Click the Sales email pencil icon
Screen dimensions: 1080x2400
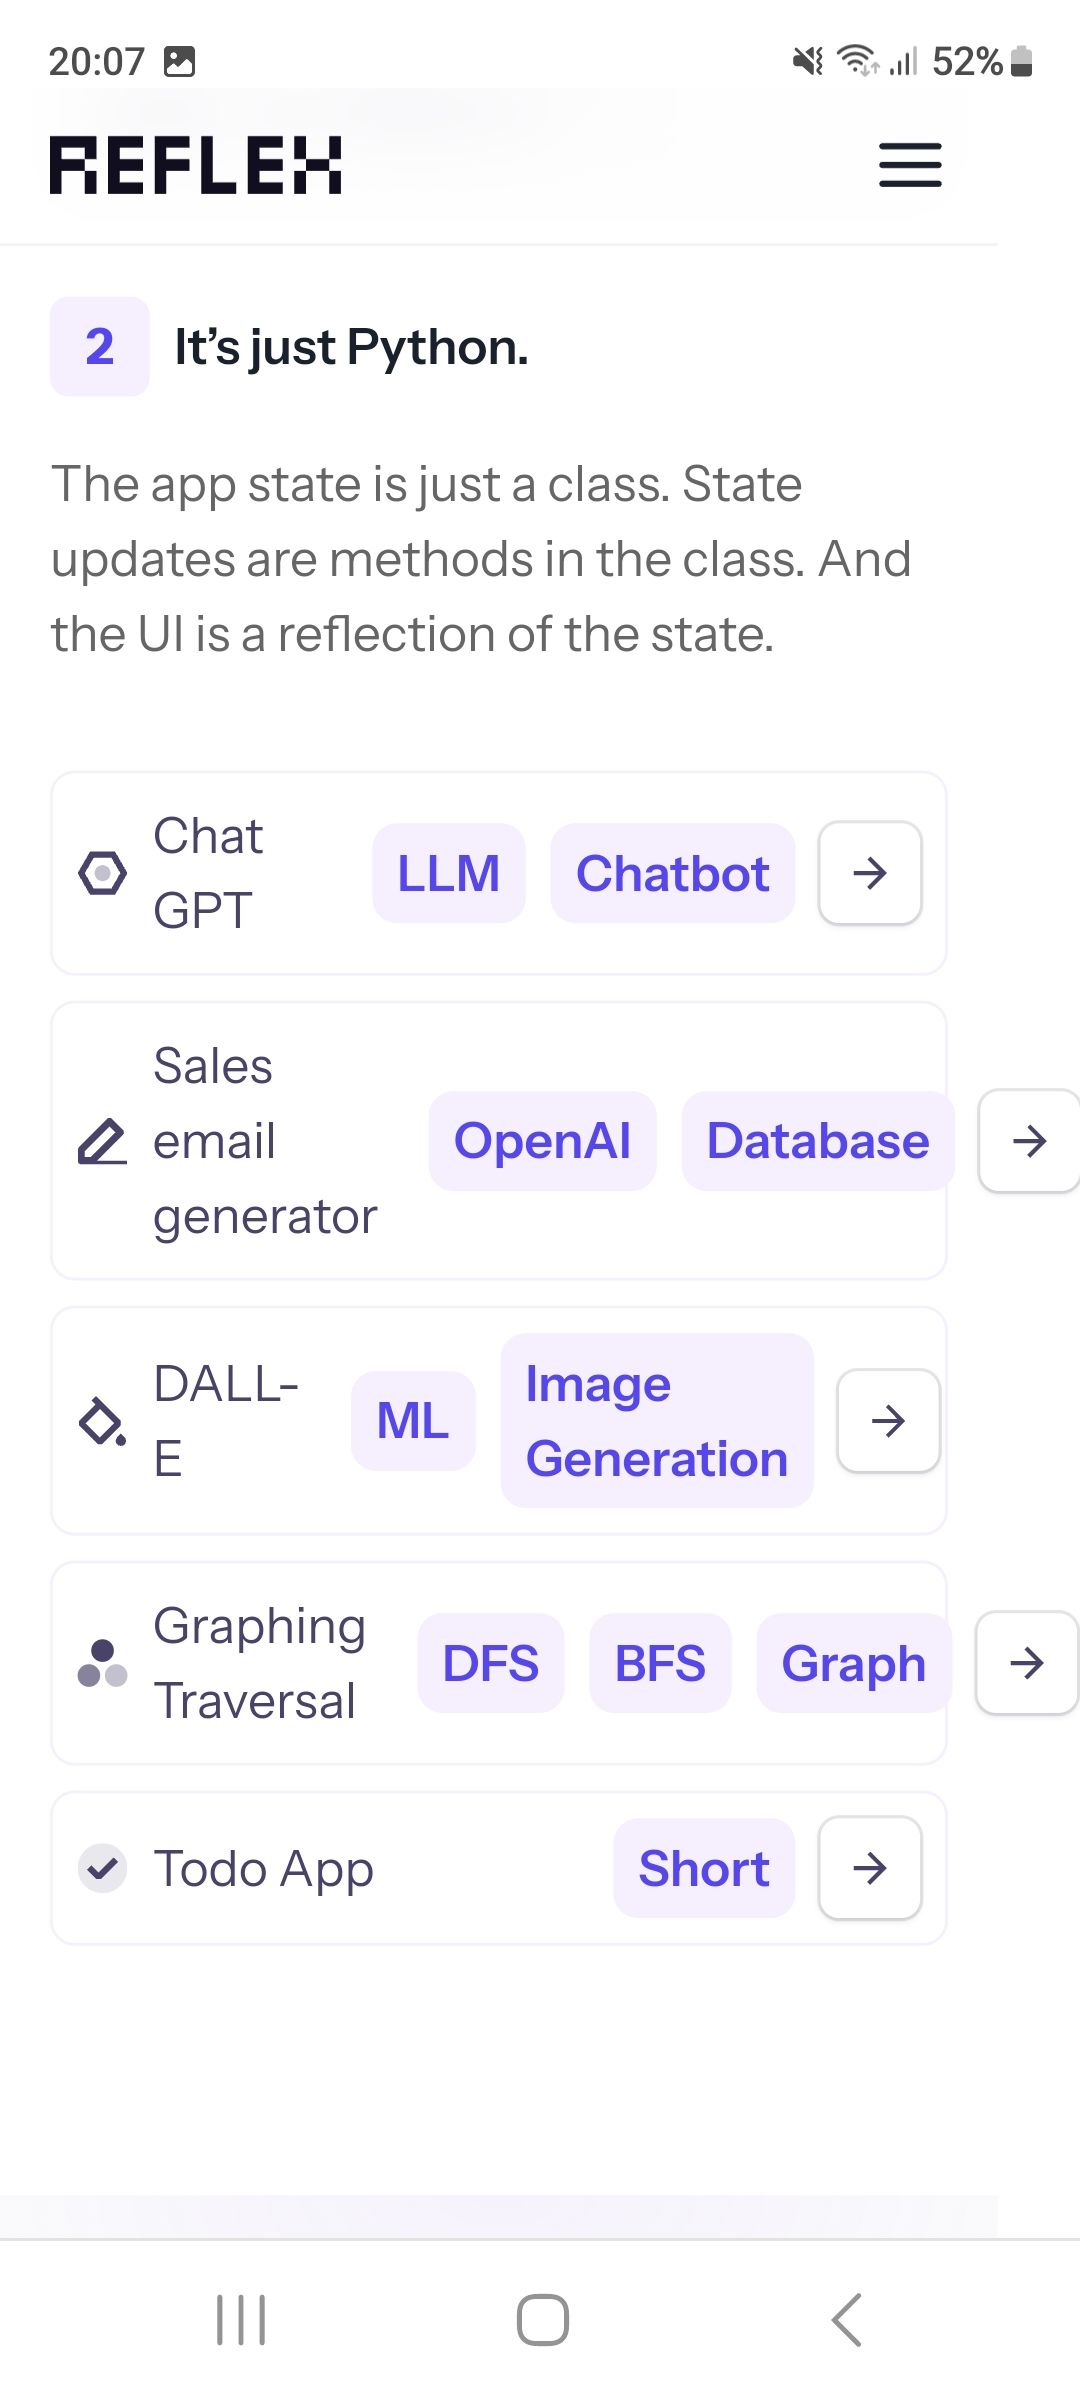click(x=102, y=1141)
